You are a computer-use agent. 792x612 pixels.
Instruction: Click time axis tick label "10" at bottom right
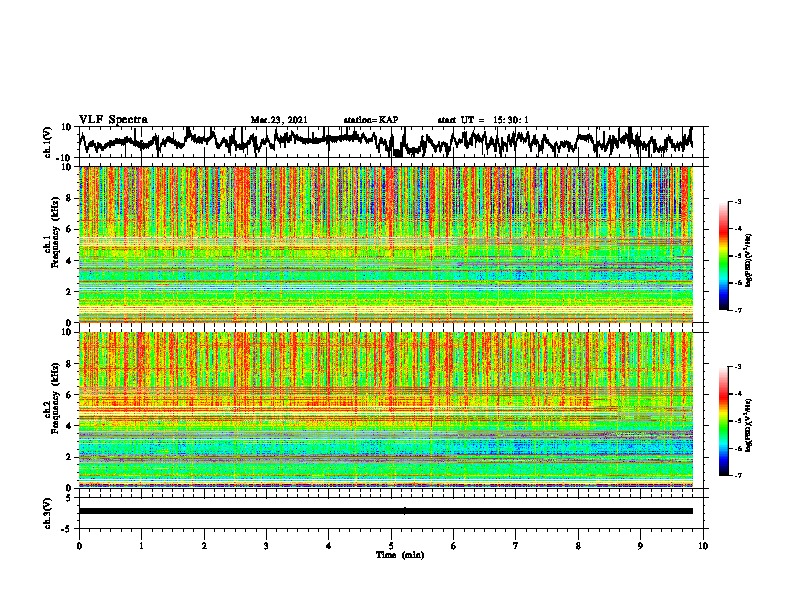(x=703, y=546)
